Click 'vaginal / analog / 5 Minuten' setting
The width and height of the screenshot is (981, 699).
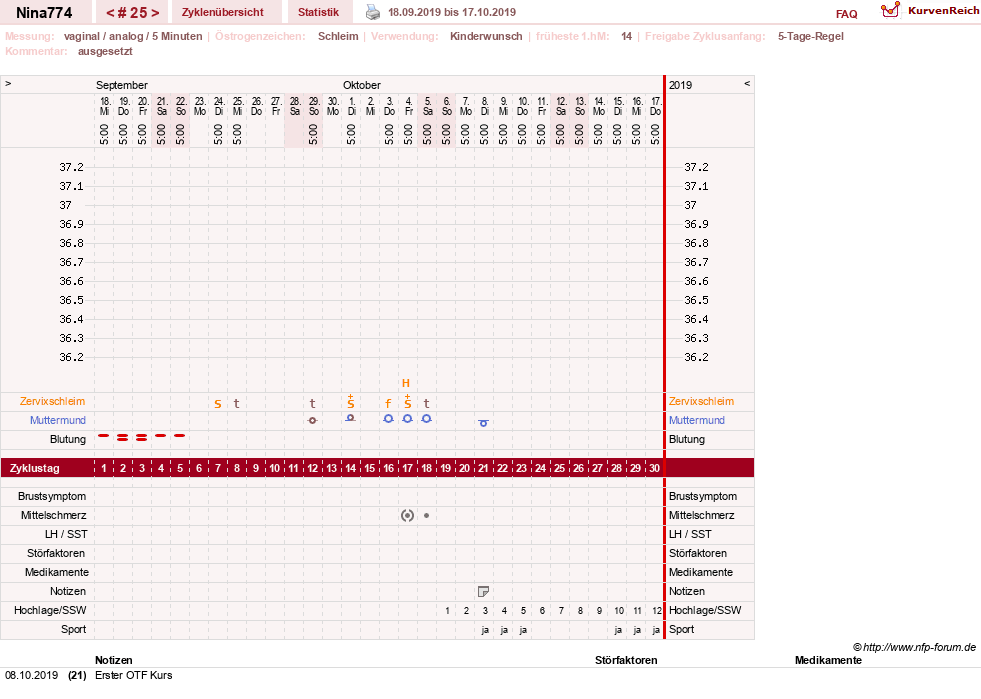click(133, 36)
